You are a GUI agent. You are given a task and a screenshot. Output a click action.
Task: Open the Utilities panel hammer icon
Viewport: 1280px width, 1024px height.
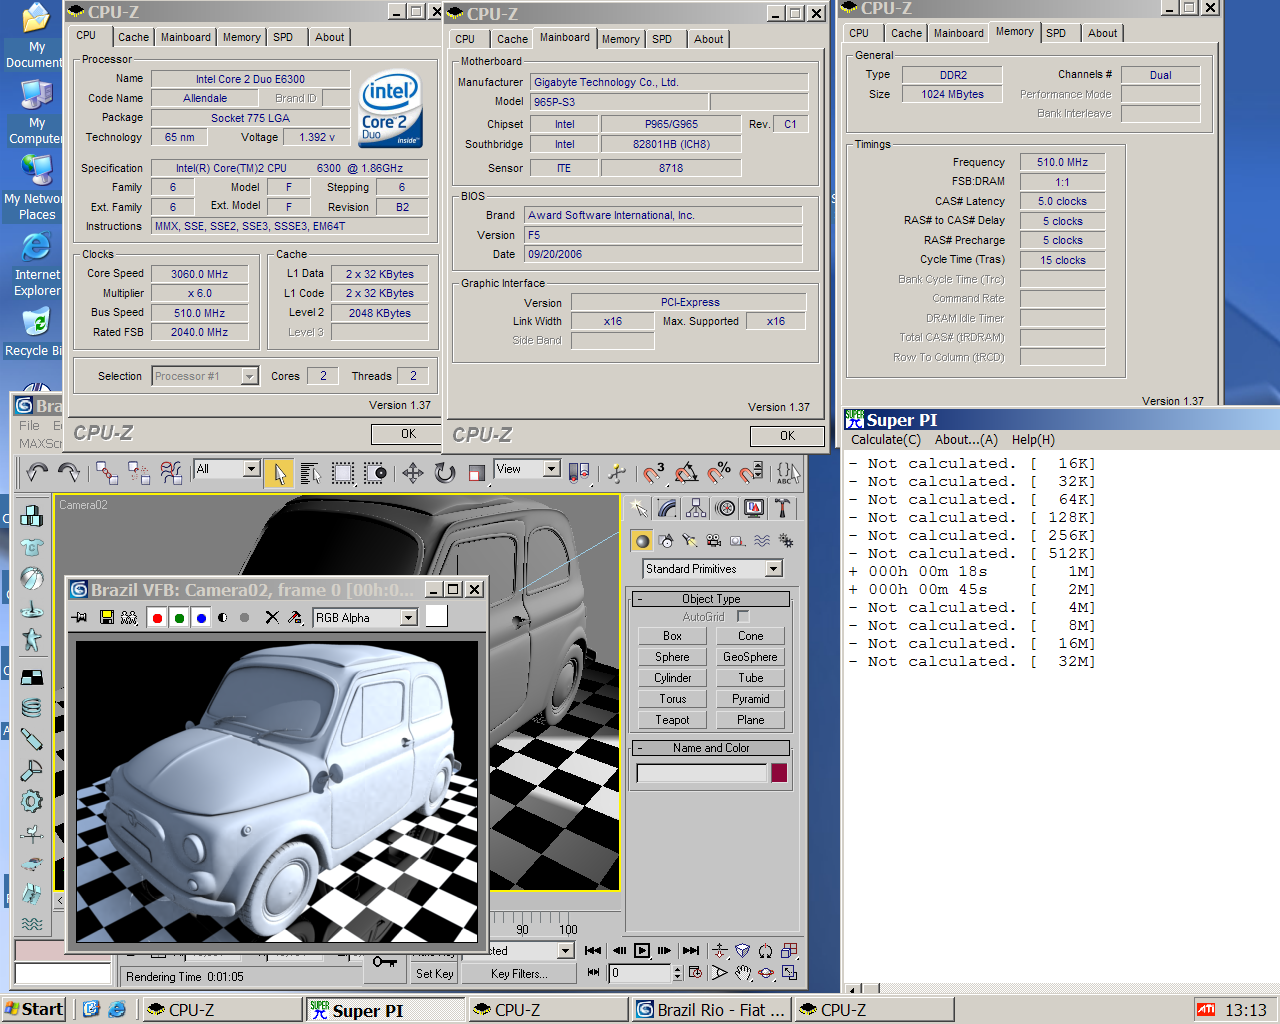pyautogui.click(x=783, y=508)
